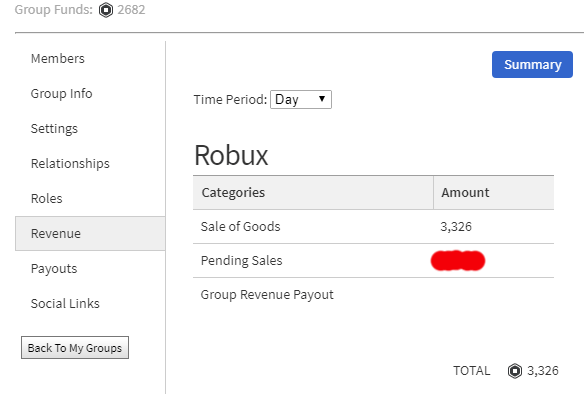
Task: Click the Robux icon next to TOTAL
Action: 515,371
